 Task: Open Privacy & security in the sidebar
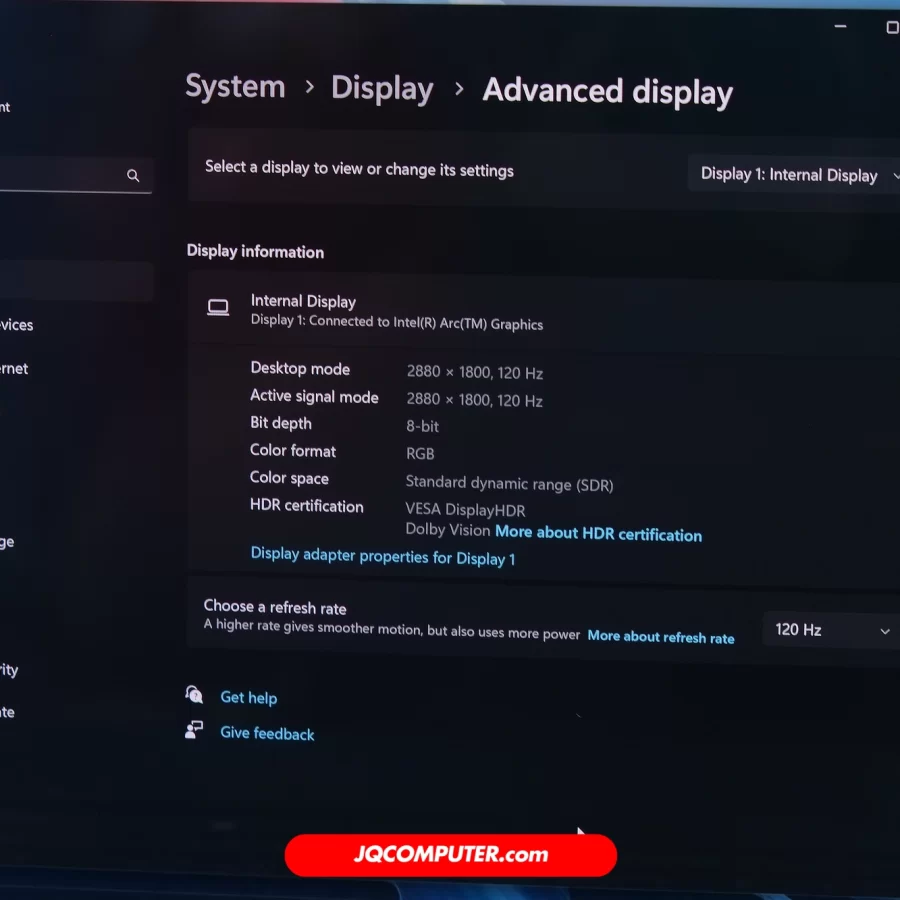[x=9, y=670]
